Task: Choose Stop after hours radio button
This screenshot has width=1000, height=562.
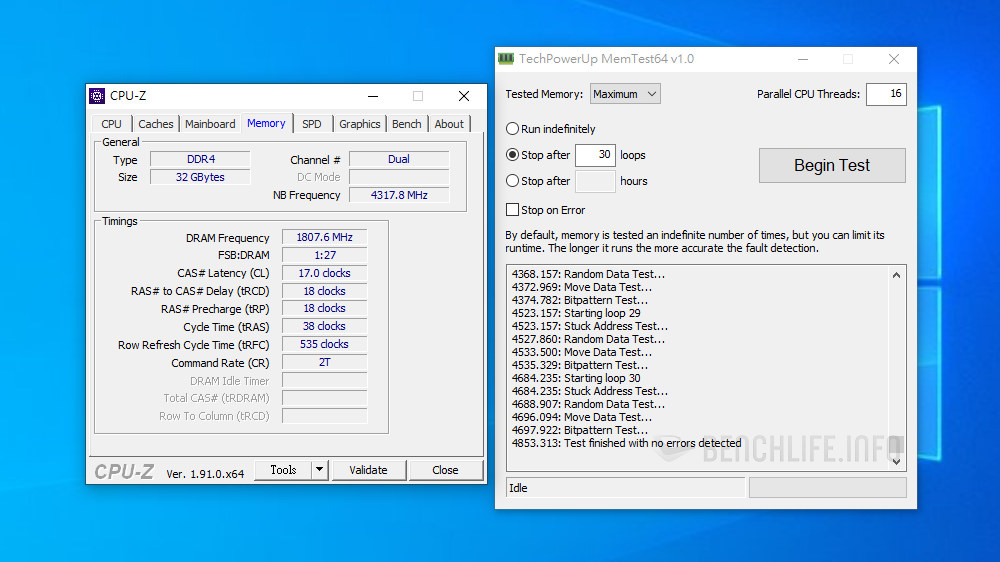Action: (x=513, y=181)
